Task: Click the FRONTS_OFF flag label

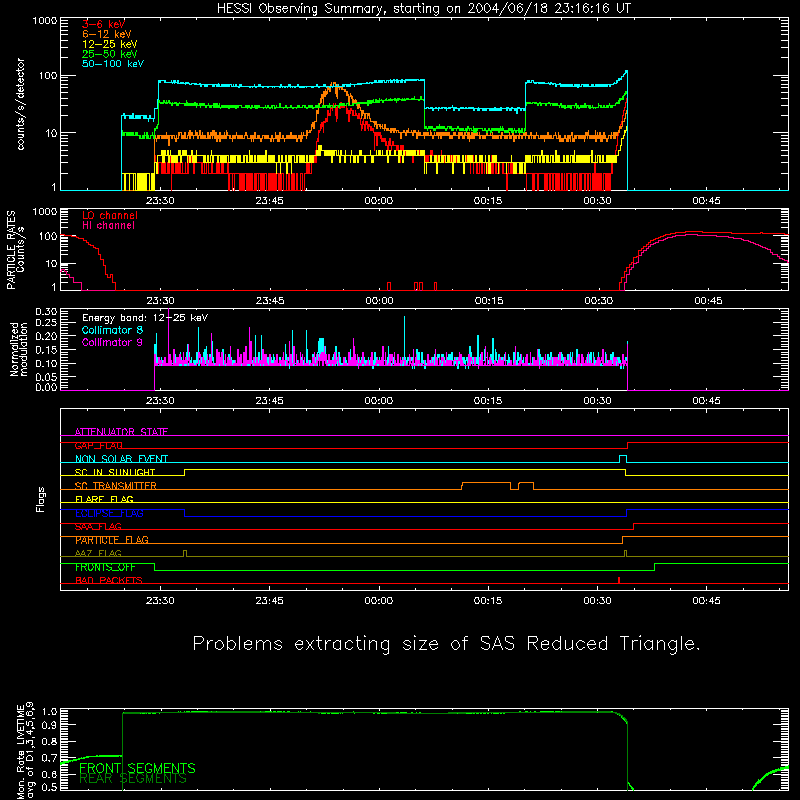Action: pos(105,567)
